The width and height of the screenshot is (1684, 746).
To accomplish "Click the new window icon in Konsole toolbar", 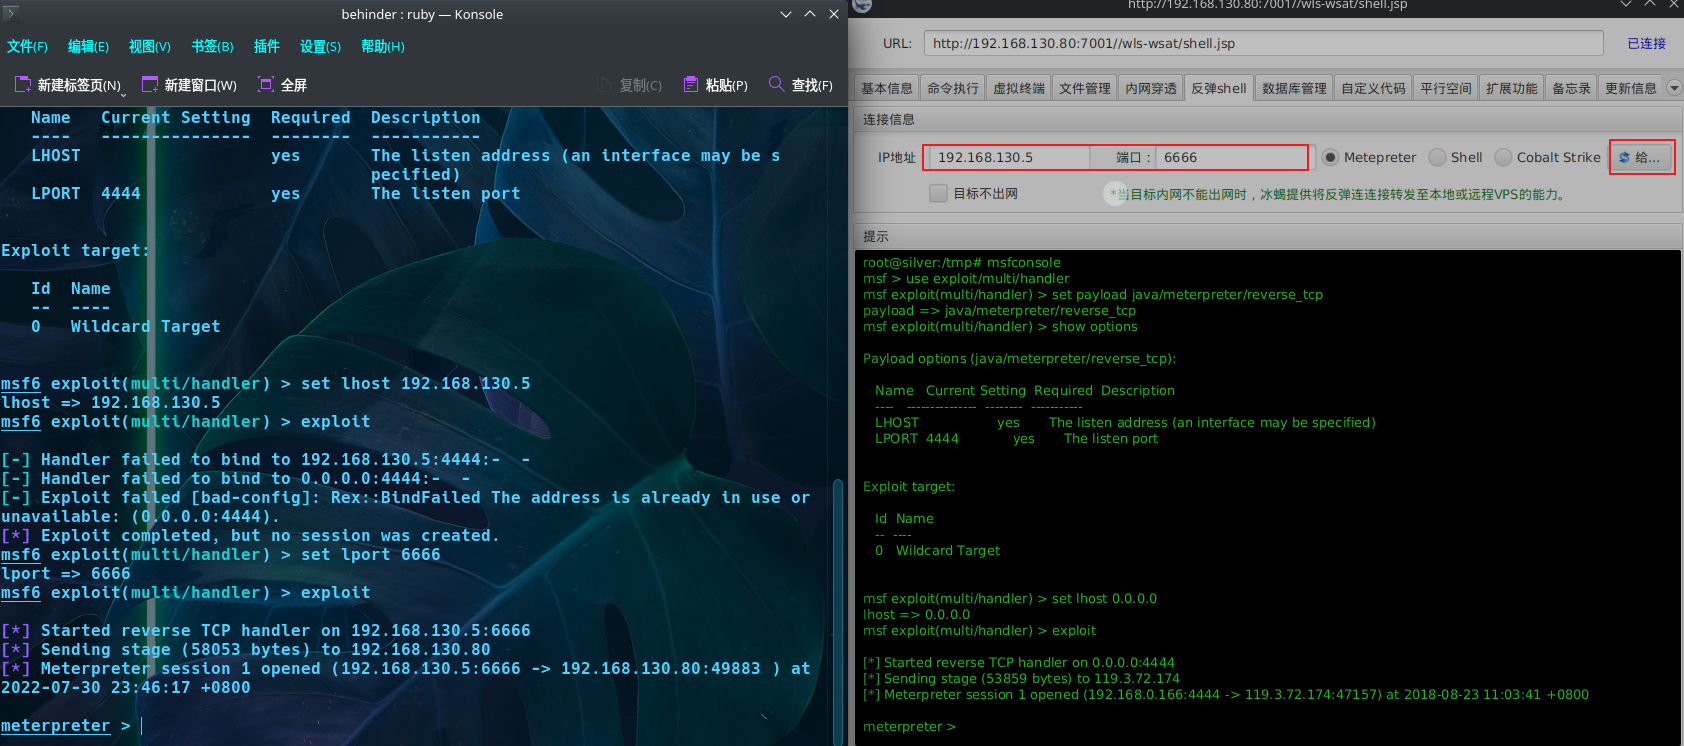I will [x=150, y=85].
